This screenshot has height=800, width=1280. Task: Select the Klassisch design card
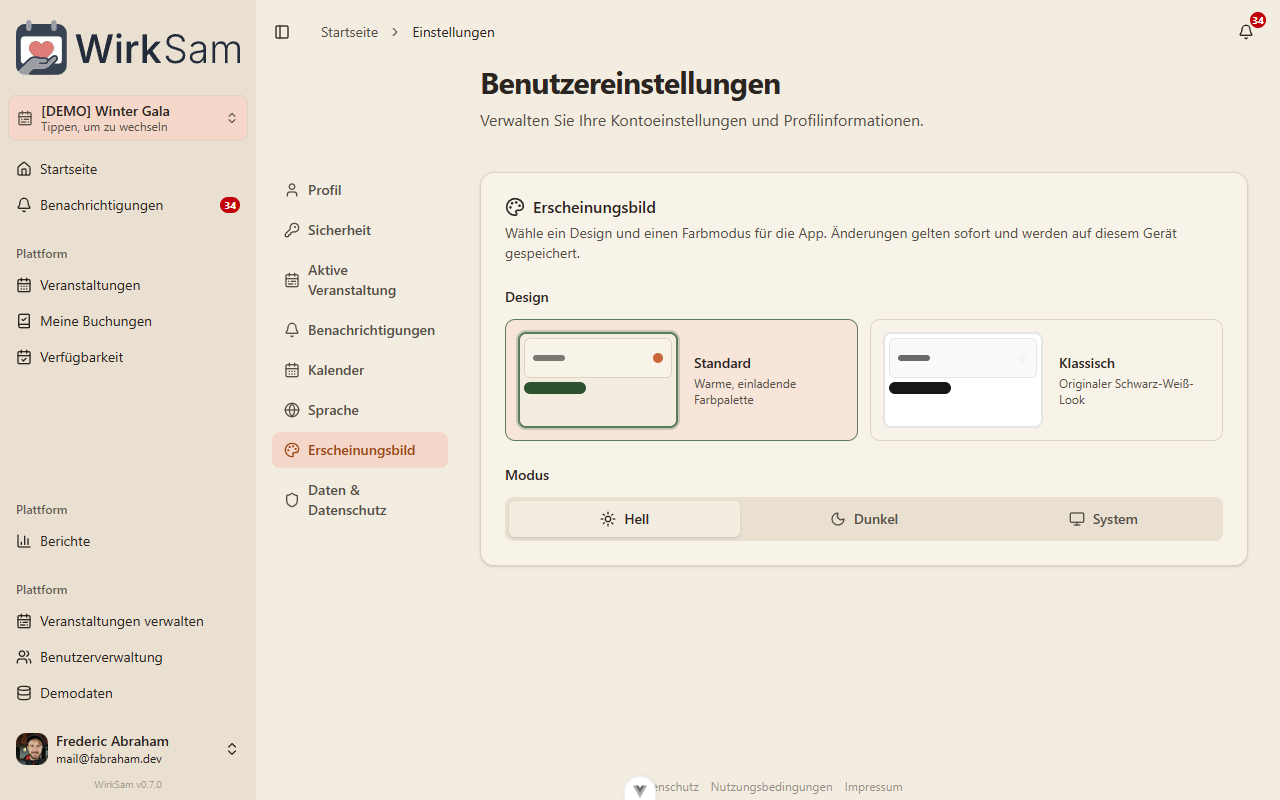[x=1046, y=380]
